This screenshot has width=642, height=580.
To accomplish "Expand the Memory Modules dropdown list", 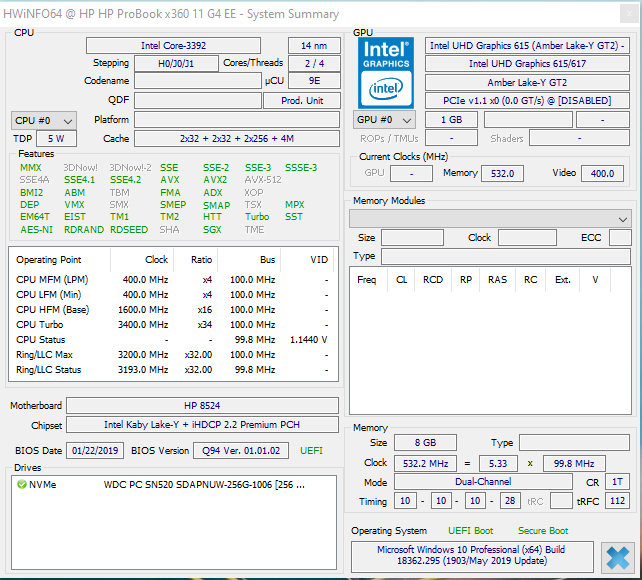I will (490, 218).
